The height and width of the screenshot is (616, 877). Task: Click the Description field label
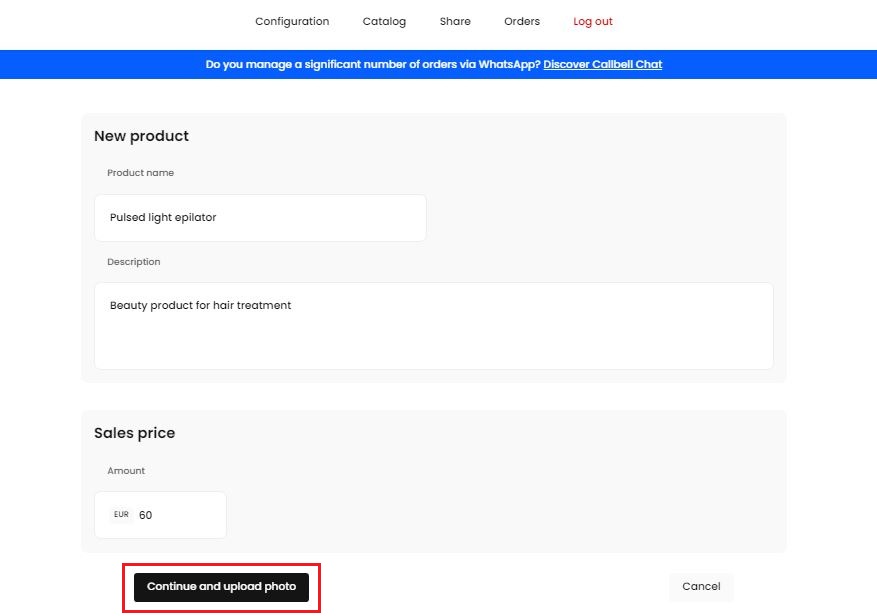click(x=134, y=262)
